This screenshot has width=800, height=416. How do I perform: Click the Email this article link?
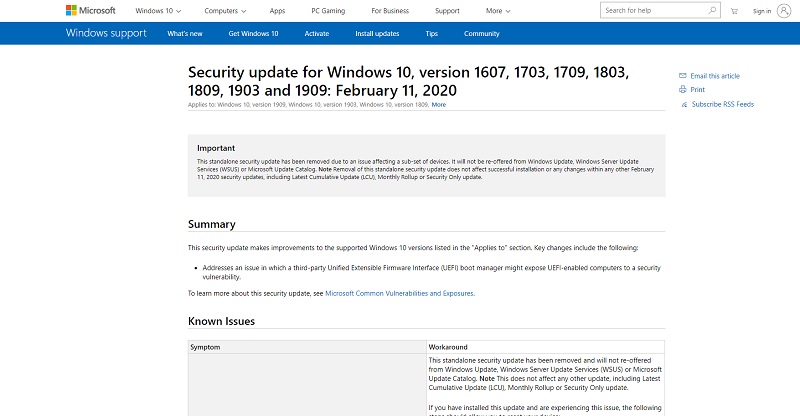coord(715,76)
